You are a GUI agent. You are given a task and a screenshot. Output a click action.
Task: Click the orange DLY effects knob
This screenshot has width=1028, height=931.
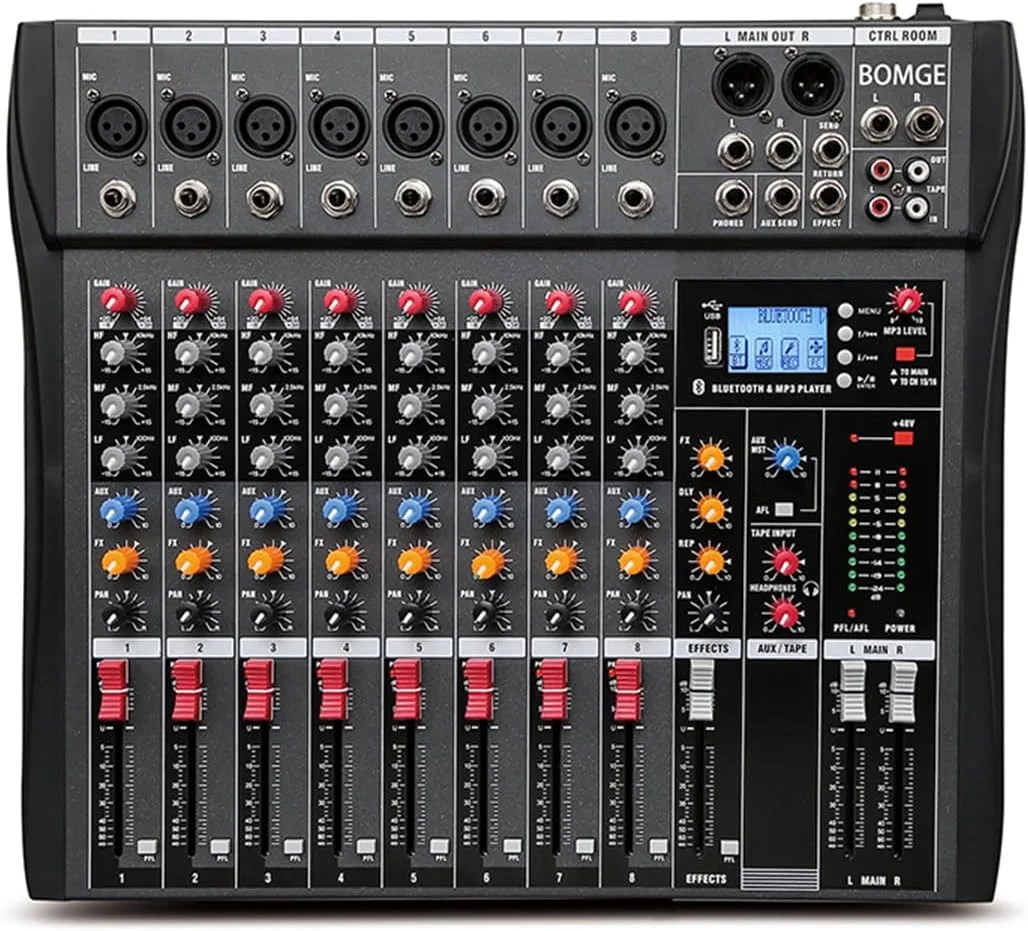[x=711, y=508]
